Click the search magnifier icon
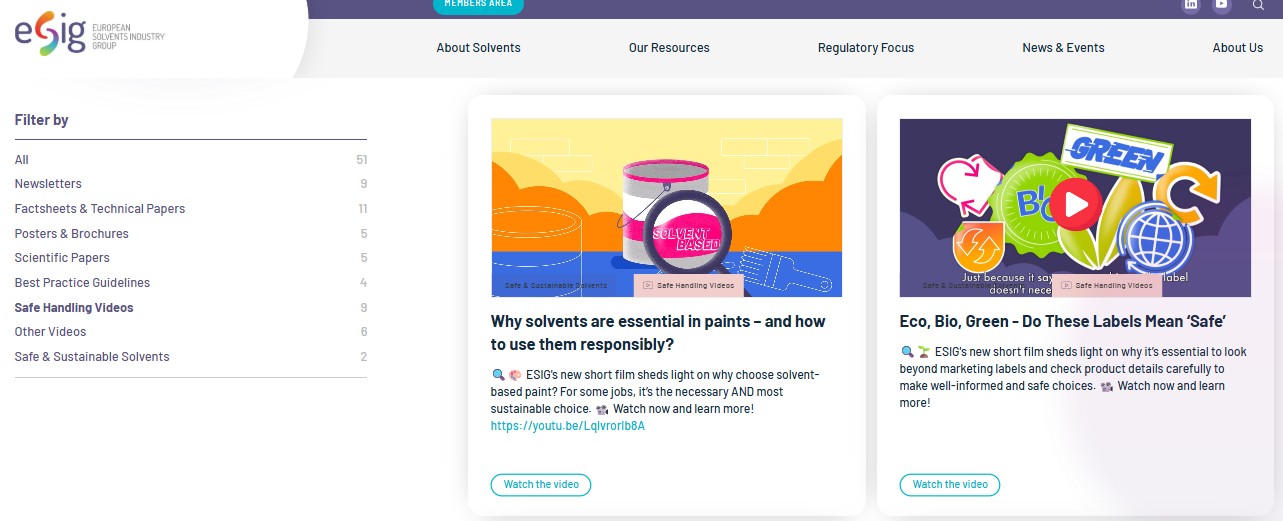The height and width of the screenshot is (521, 1283). [1258, 5]
